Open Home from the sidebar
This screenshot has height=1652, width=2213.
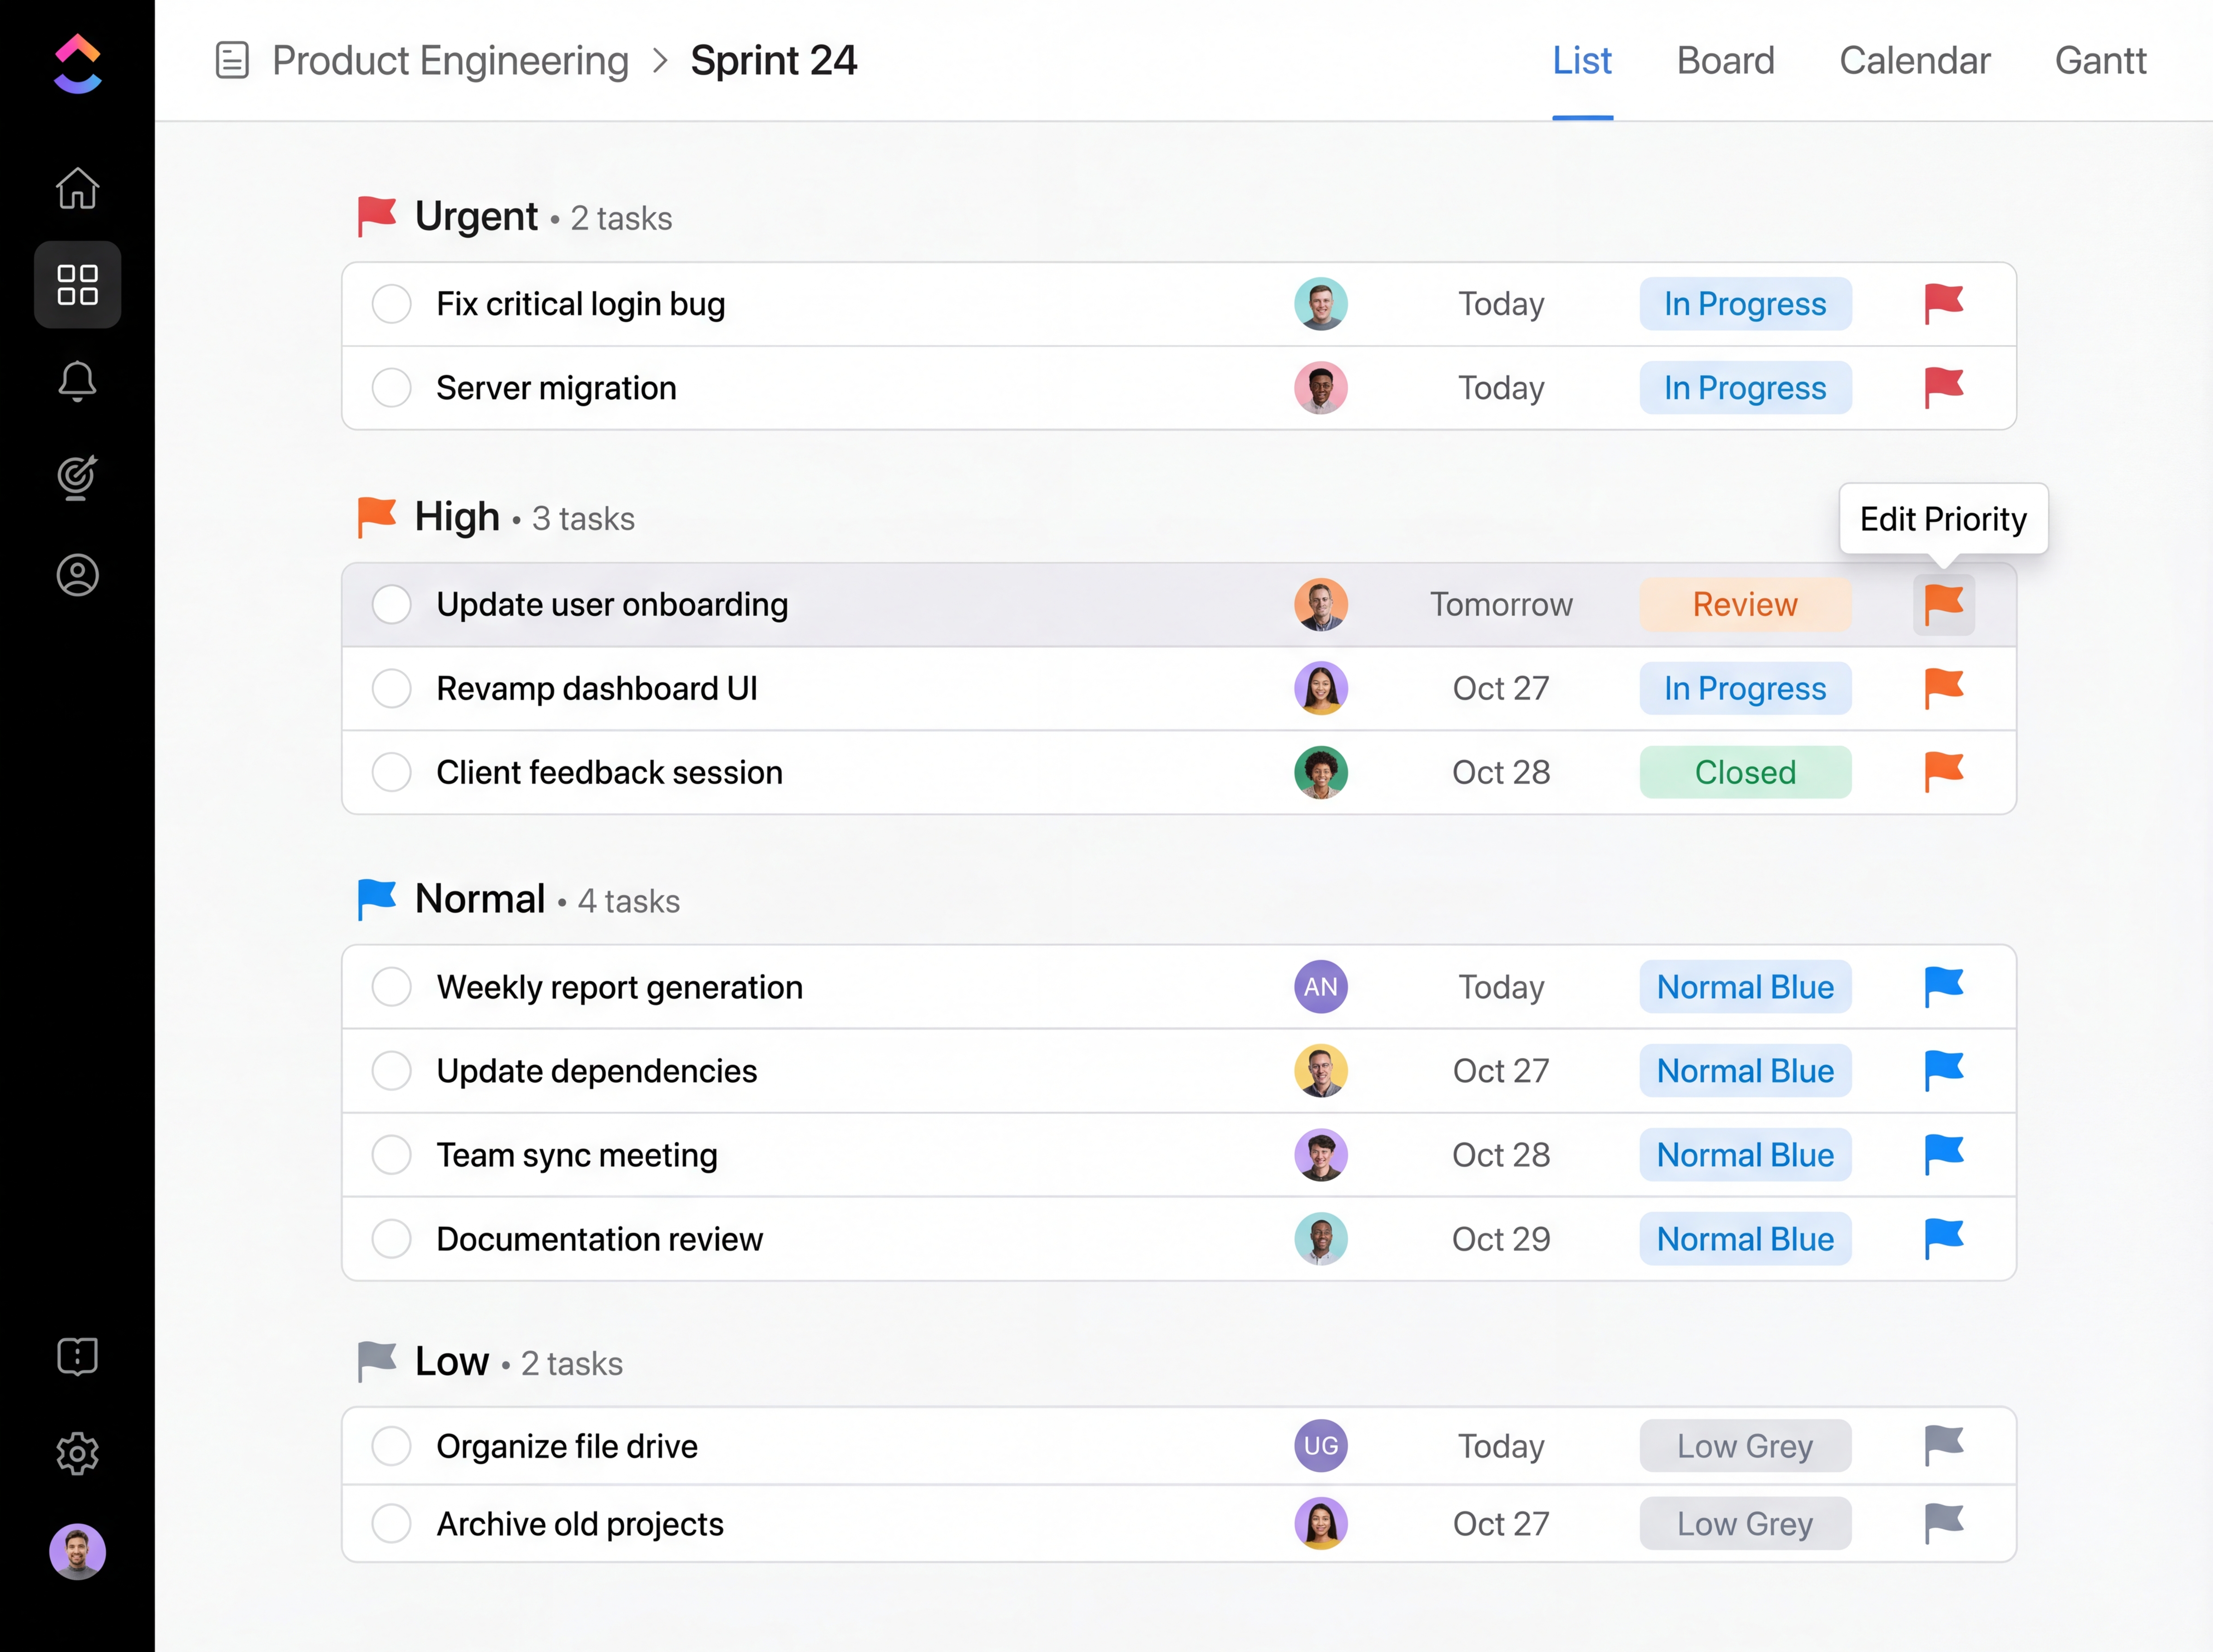(x=77, y=188)
